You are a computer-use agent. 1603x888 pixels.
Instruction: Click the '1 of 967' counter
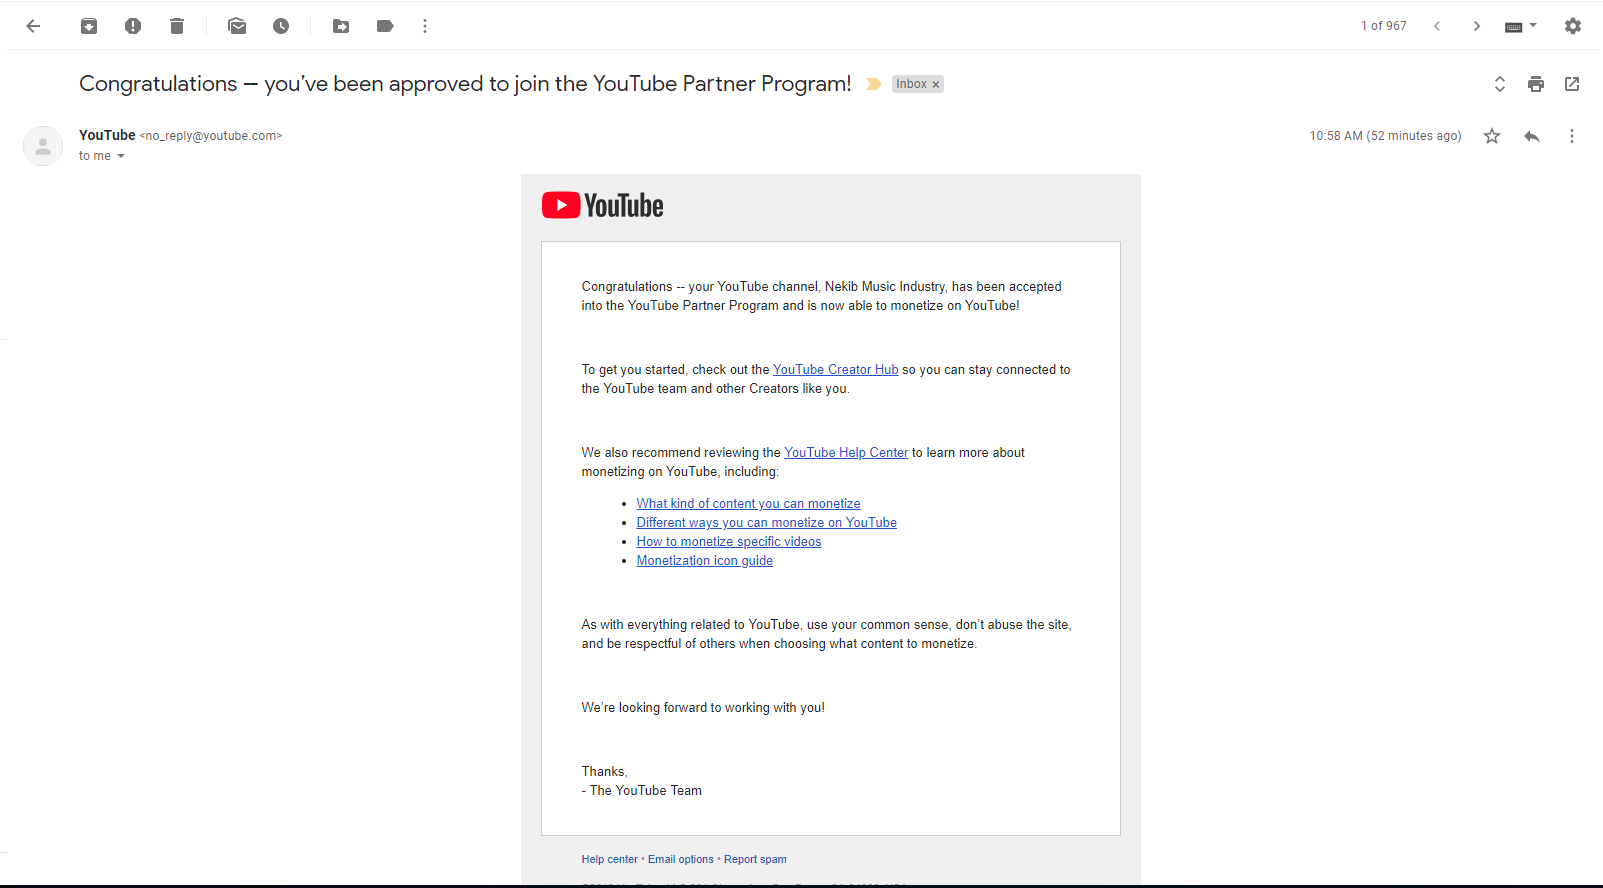1383,26
